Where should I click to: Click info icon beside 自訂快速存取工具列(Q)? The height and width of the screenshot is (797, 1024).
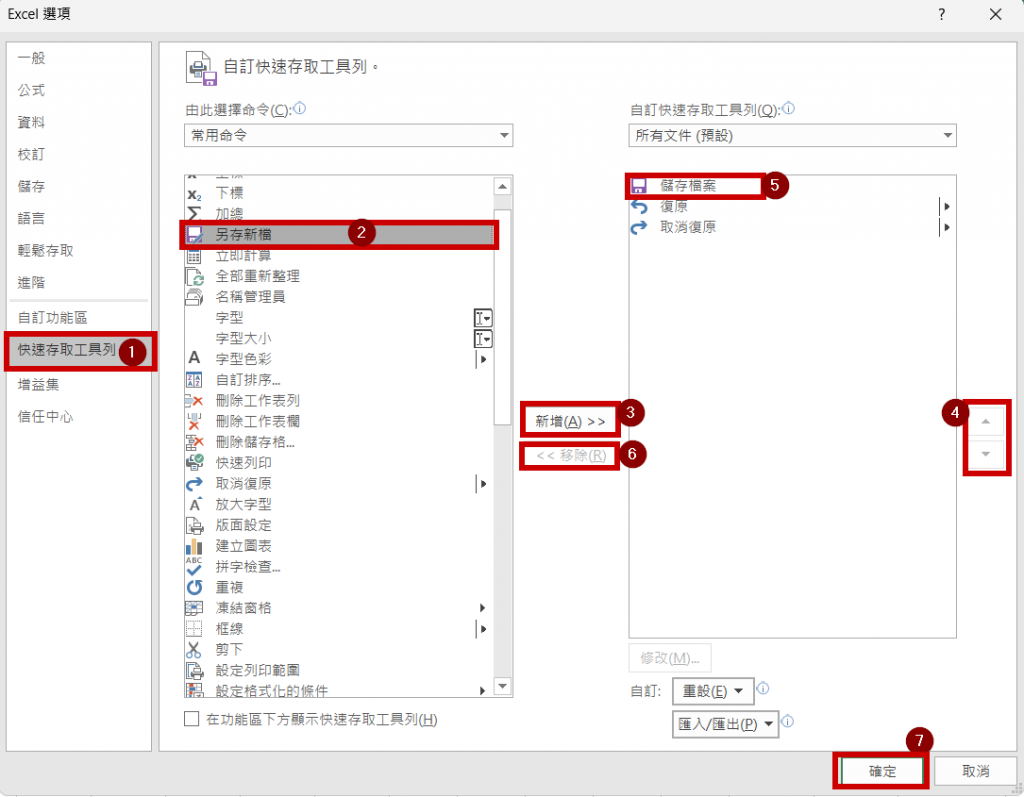tap(788, 108)
